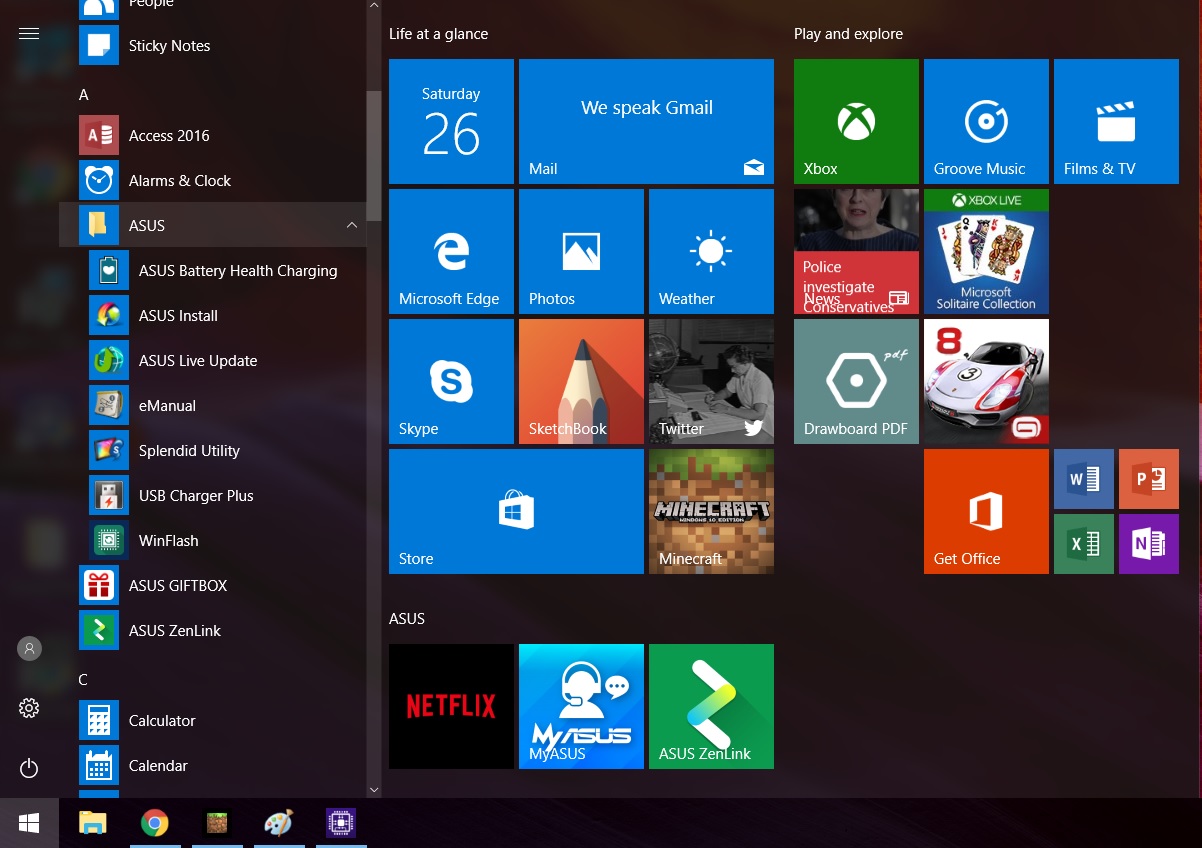Screen dimensions: 1202x848
Task: Click the ASUS folder entry
Action: [x=213, y=225]
